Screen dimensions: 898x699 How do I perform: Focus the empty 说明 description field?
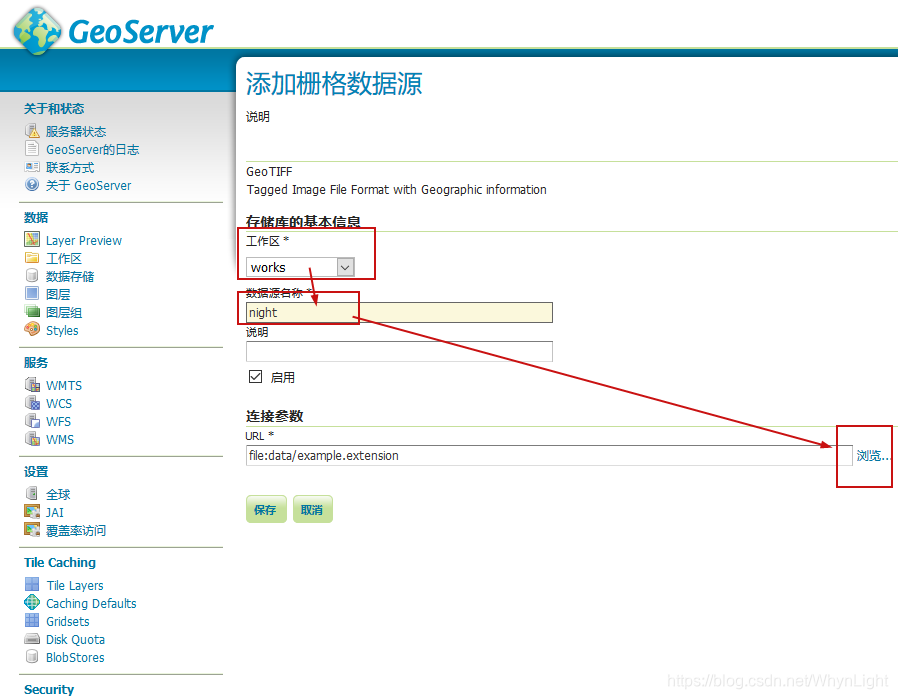399,352
